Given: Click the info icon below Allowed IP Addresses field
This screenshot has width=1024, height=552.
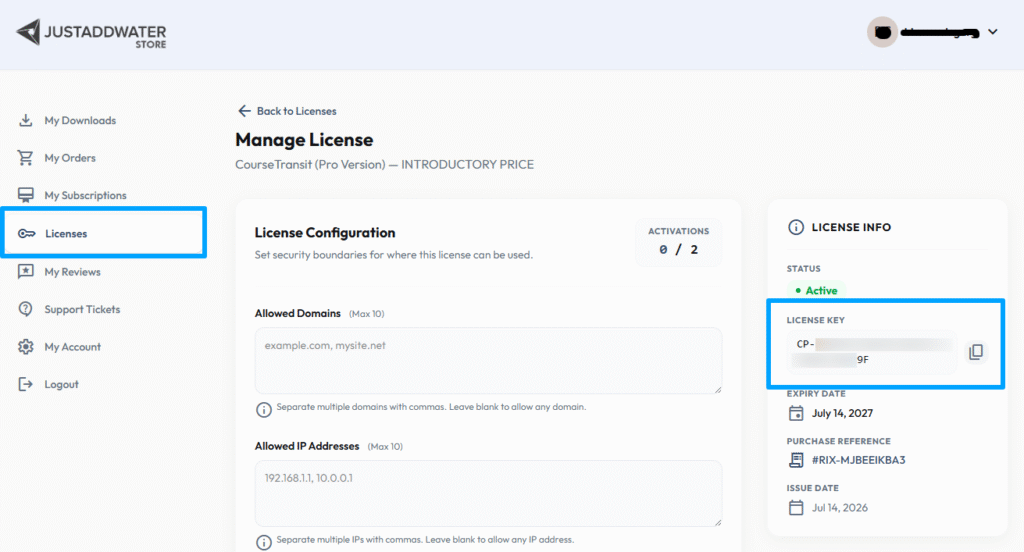Looking at the screenshot, I should (x=263, y=542).
